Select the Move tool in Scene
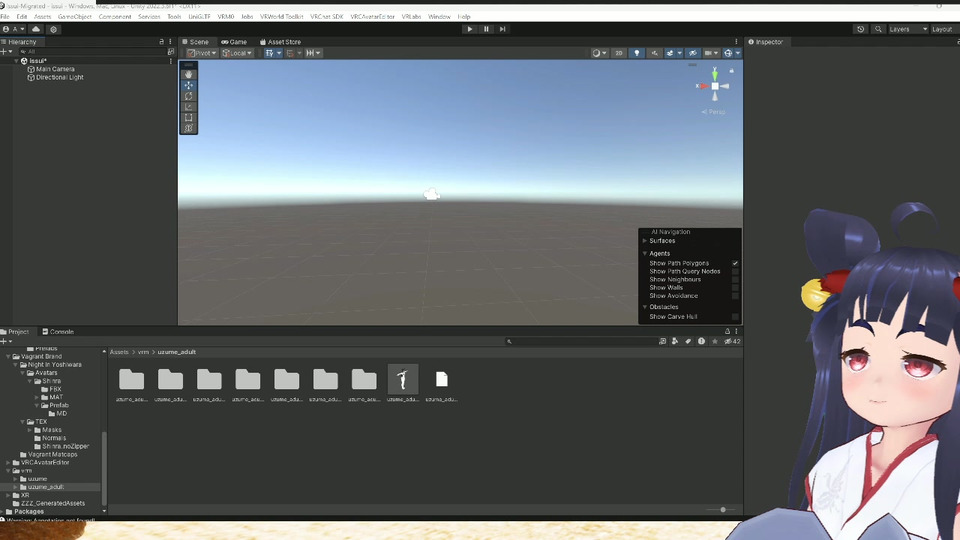Screen dimensions: 960x540 (189, 85)
